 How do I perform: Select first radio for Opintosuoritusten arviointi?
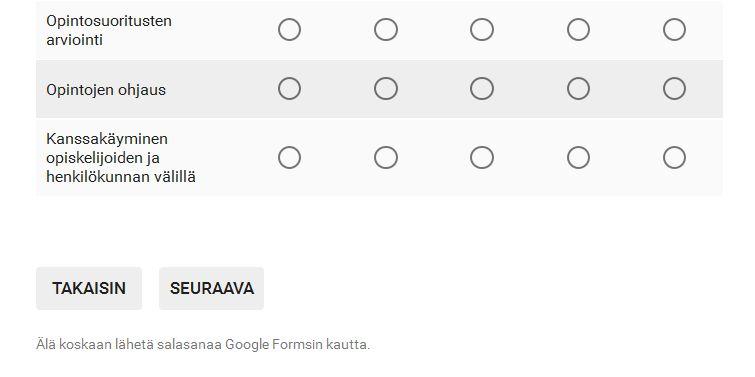point(289,30)
